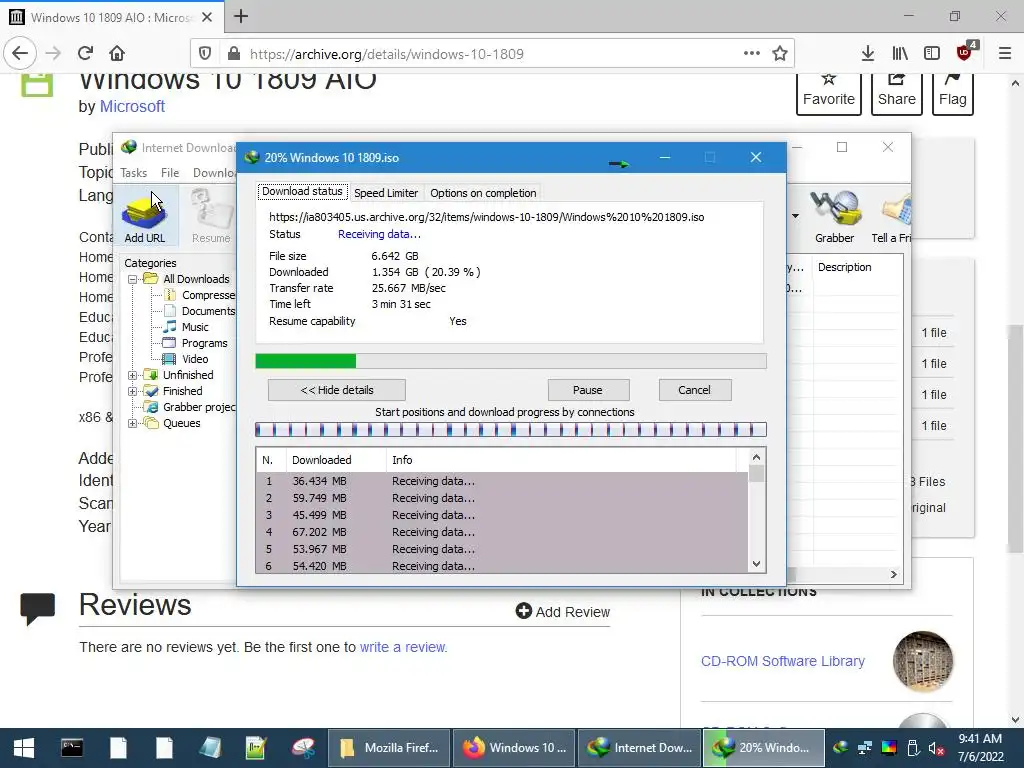This screenshot has height=768, width=1024.
Task: Click tracking protection shield icon
Action: (204, 54)
